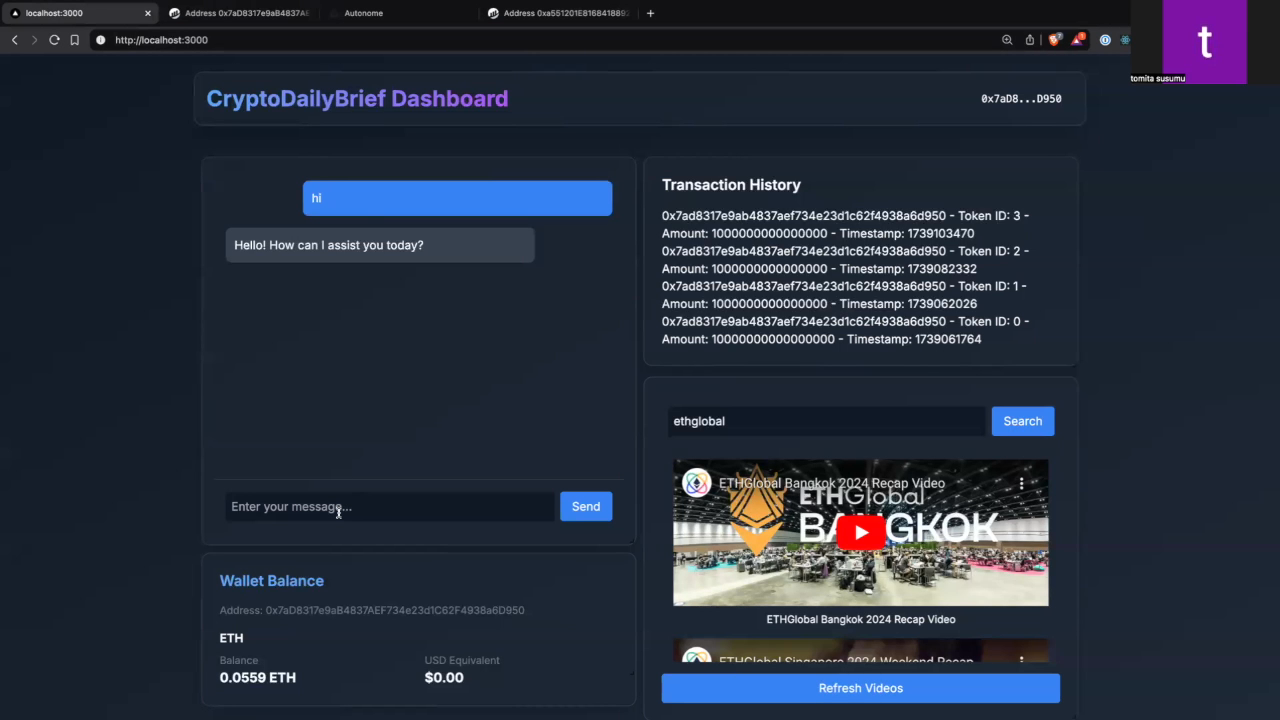Click the ETHGlobal Bangkok 2024 Recap video thumbnail
The height and width of the screenshot is (720, 1280).
pyautogui.click(x=860, y=532)
